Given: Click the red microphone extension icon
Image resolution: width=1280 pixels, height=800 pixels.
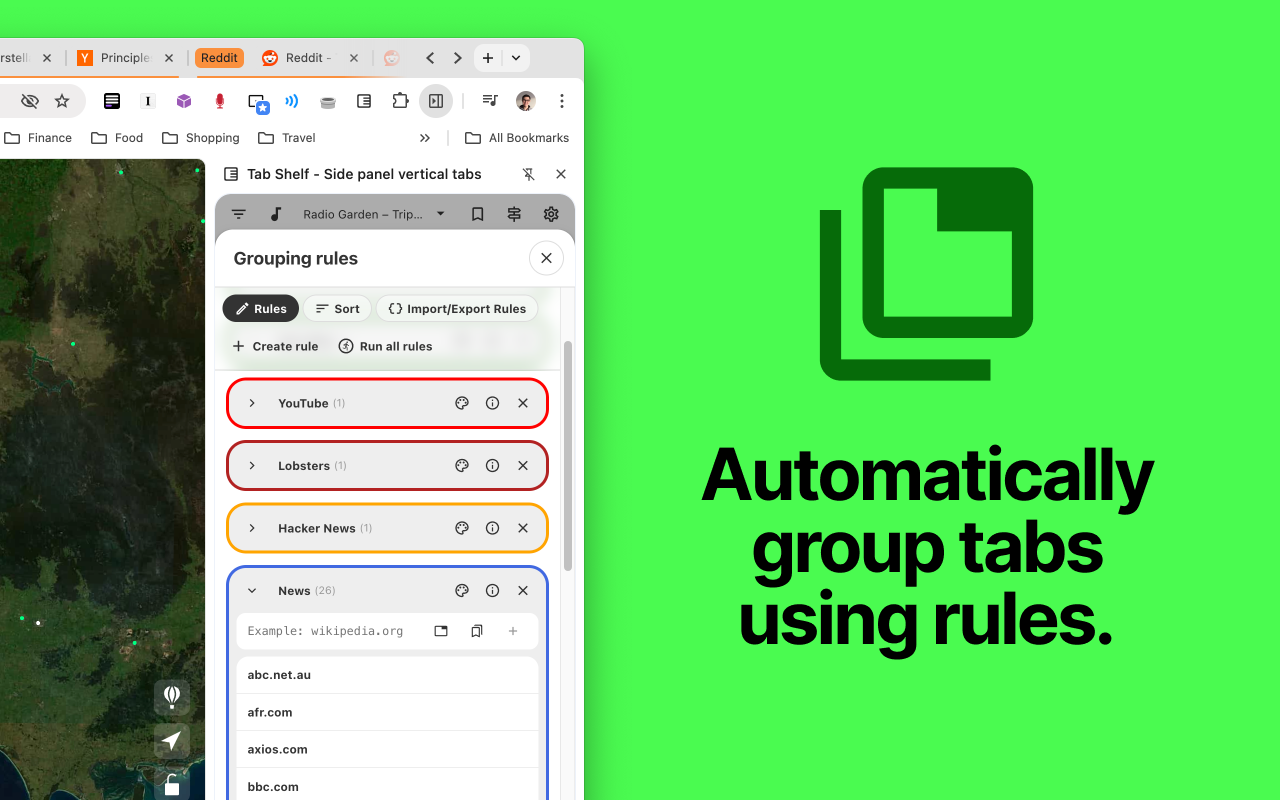Looking at the screenshot, I should click(x=220, y=101).
